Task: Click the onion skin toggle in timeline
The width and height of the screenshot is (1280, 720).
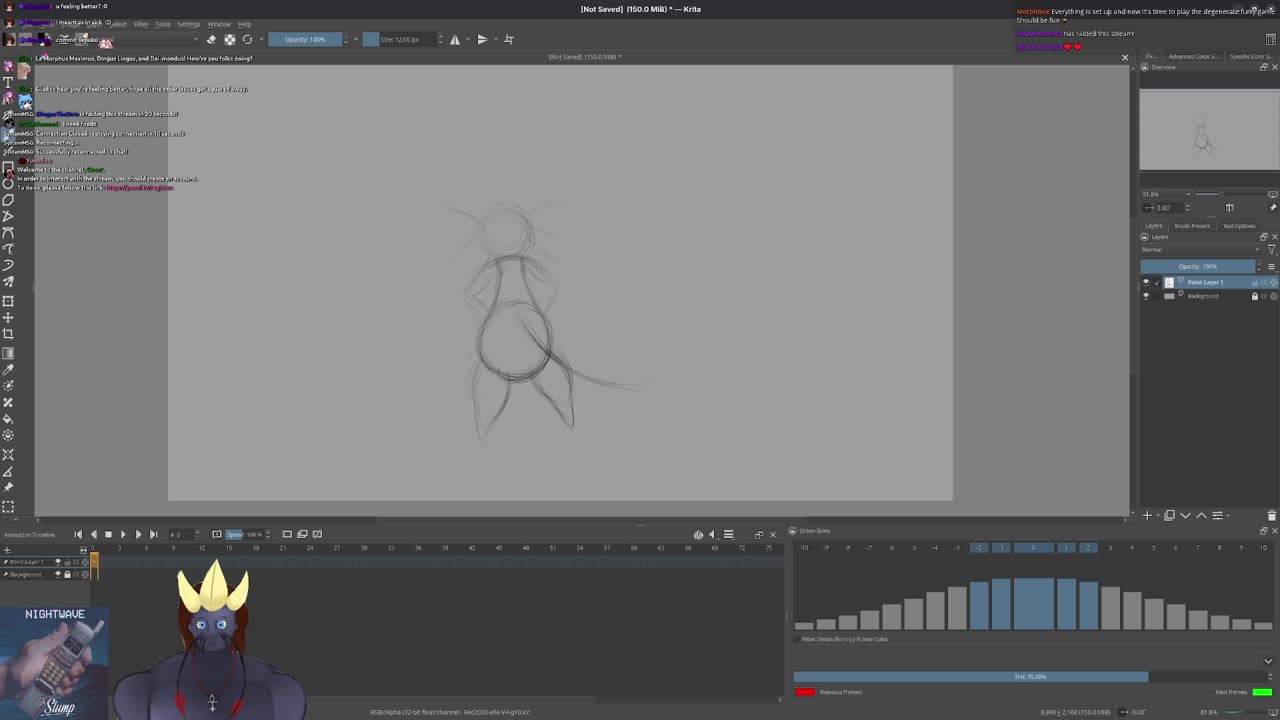Action: pyautogui.click(x=698, y=534)
